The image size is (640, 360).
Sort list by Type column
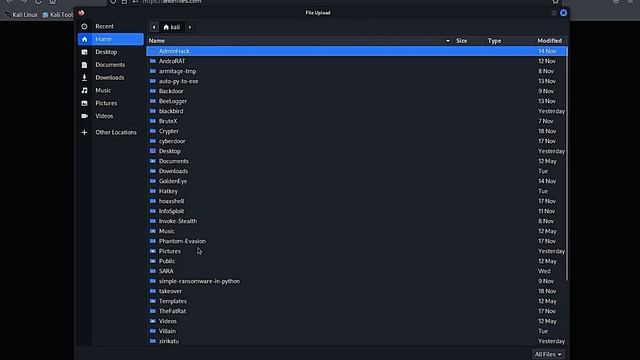(x=494, y=41)
